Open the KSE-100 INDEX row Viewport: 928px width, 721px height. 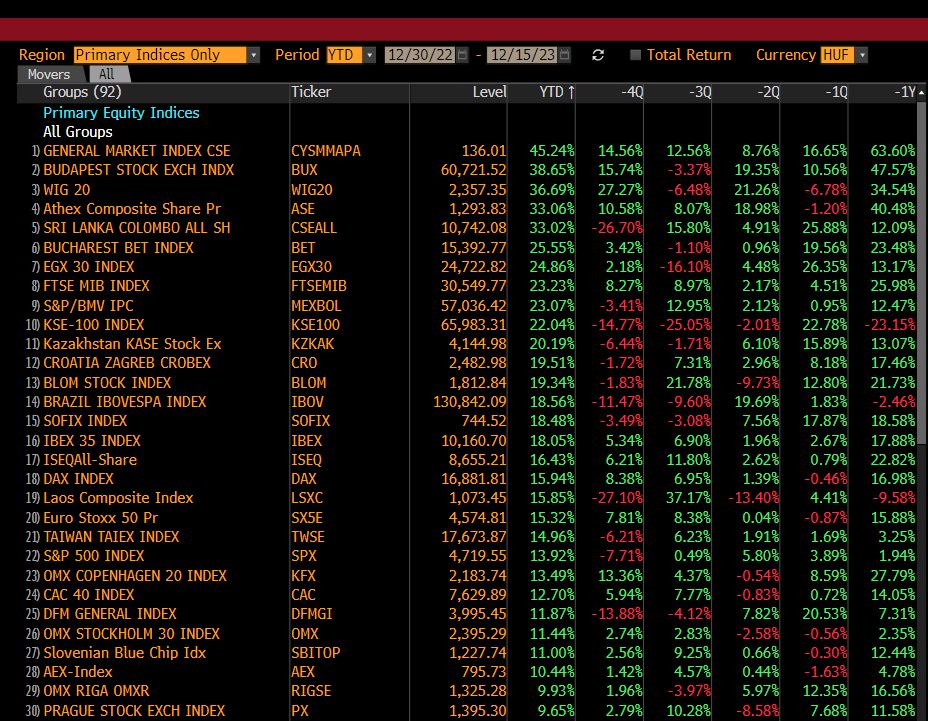coord(468,325)
